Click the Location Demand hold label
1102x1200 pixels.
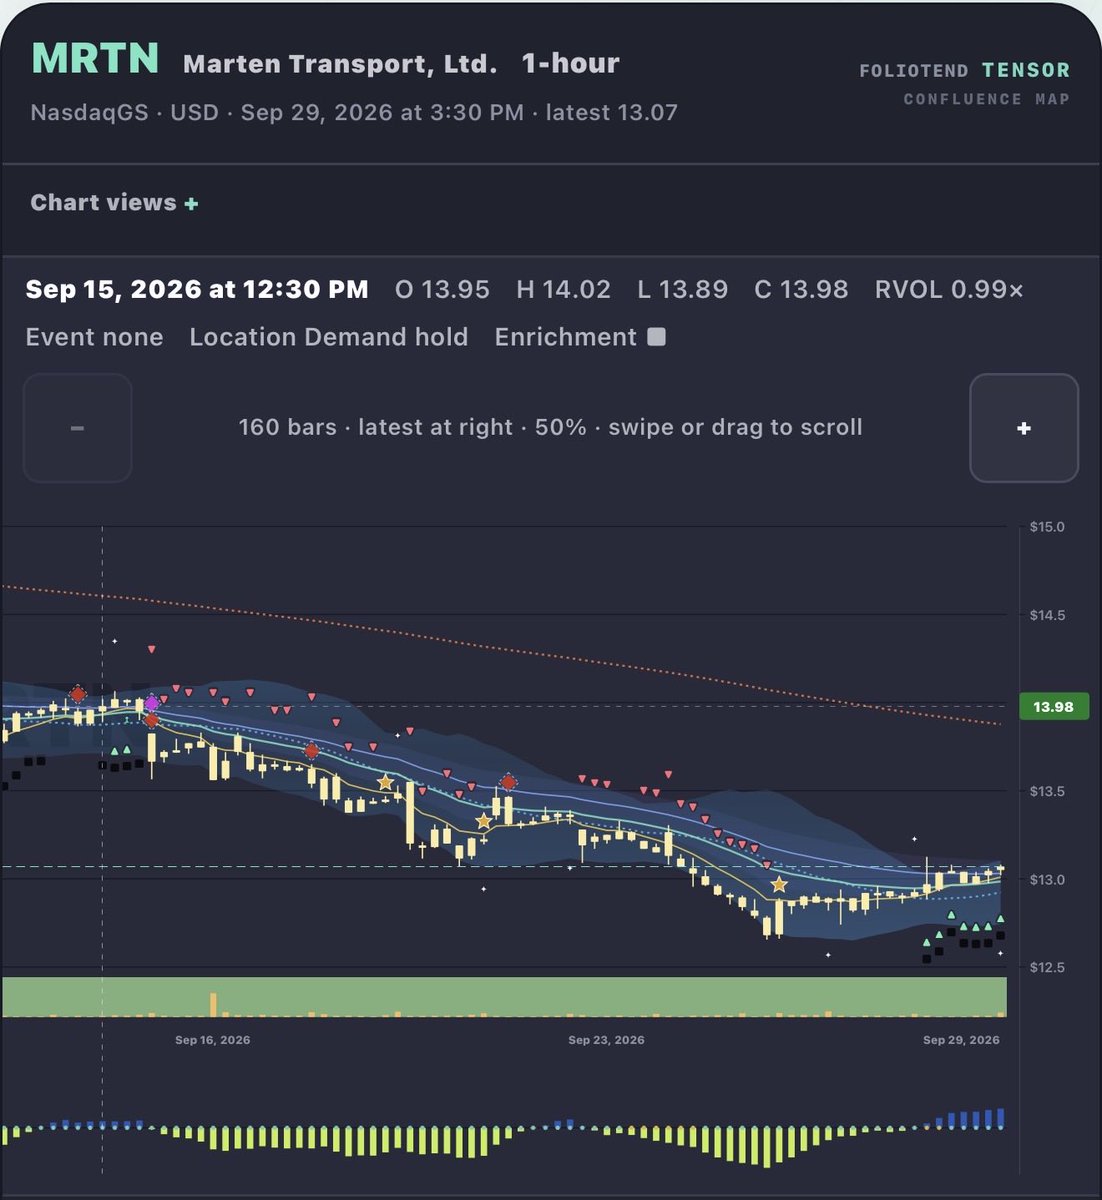[329, 337]
